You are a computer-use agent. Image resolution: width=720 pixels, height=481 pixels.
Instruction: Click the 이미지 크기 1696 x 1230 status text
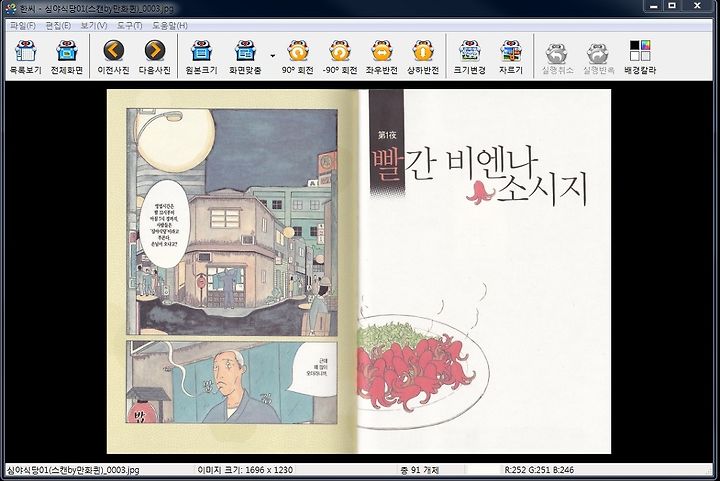pyautogui.click(x=245, y=470)
